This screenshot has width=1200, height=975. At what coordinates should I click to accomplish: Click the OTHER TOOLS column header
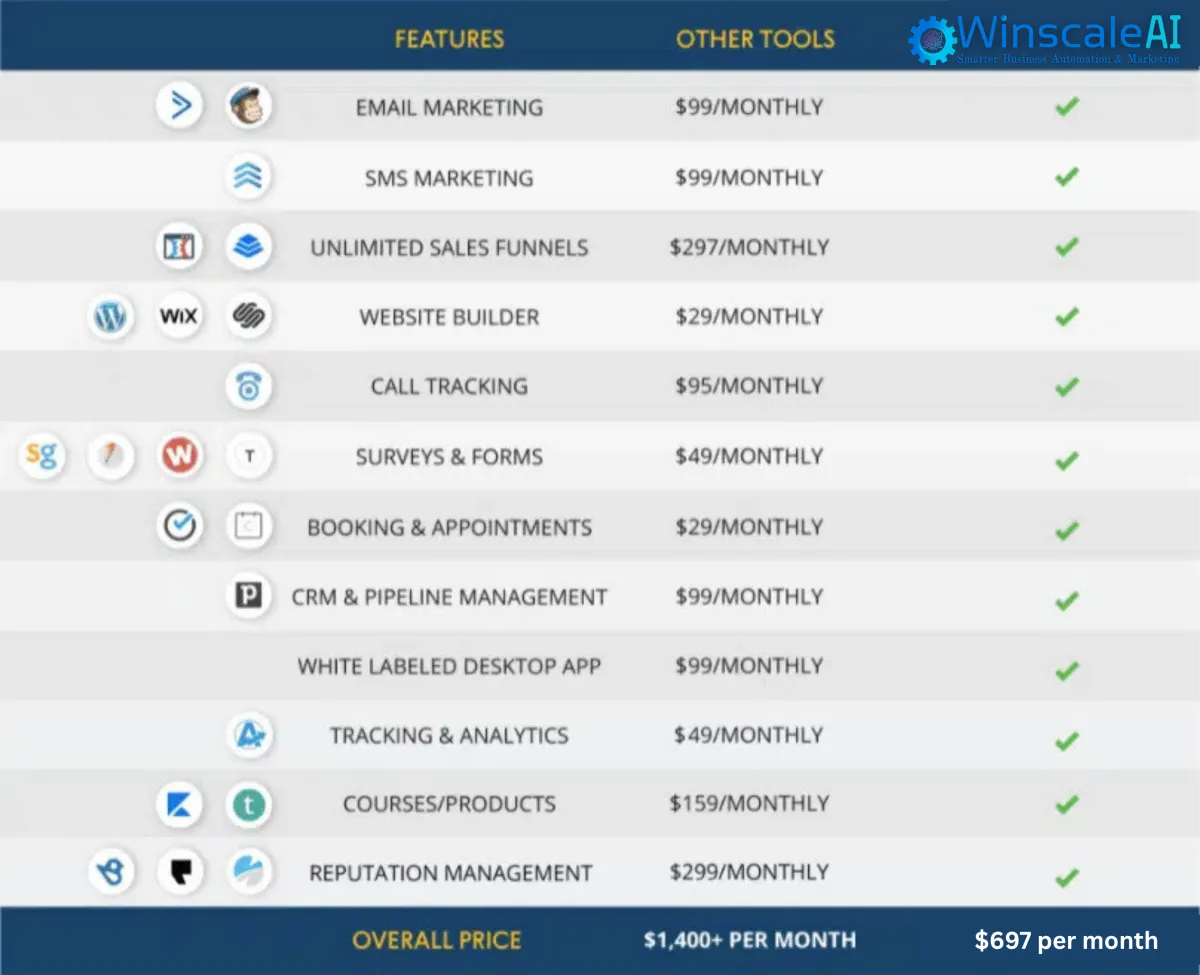point(755,40)
